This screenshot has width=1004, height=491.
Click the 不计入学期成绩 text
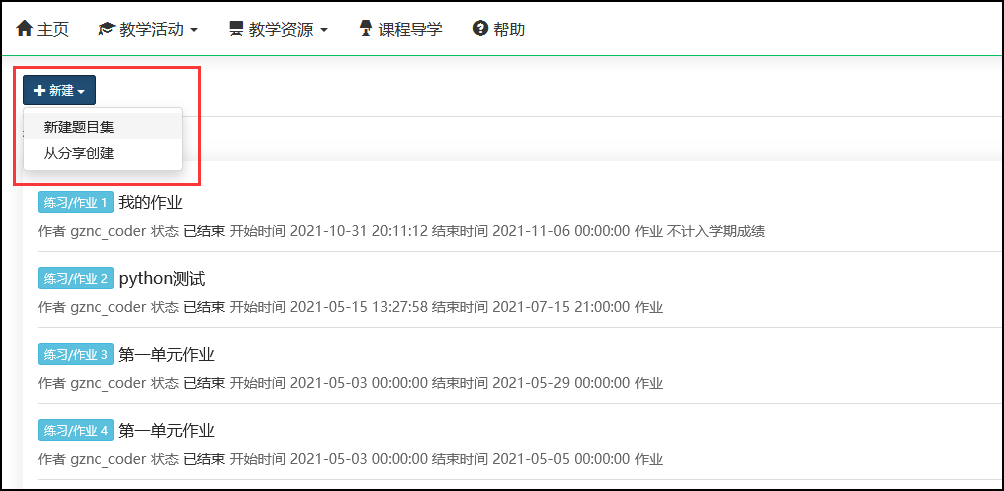tap(716, 232)
